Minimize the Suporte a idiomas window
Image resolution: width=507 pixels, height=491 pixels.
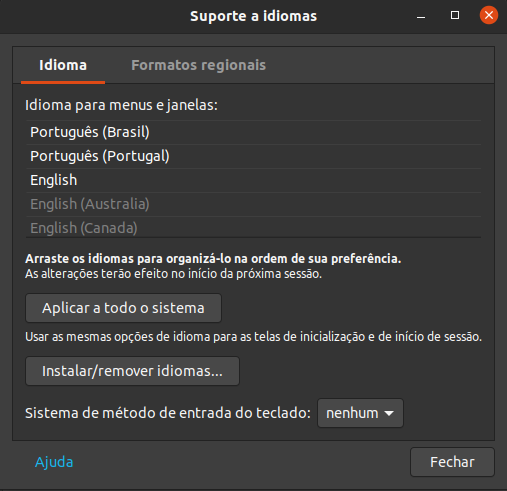pyautogui.click(x=421, y=16)
